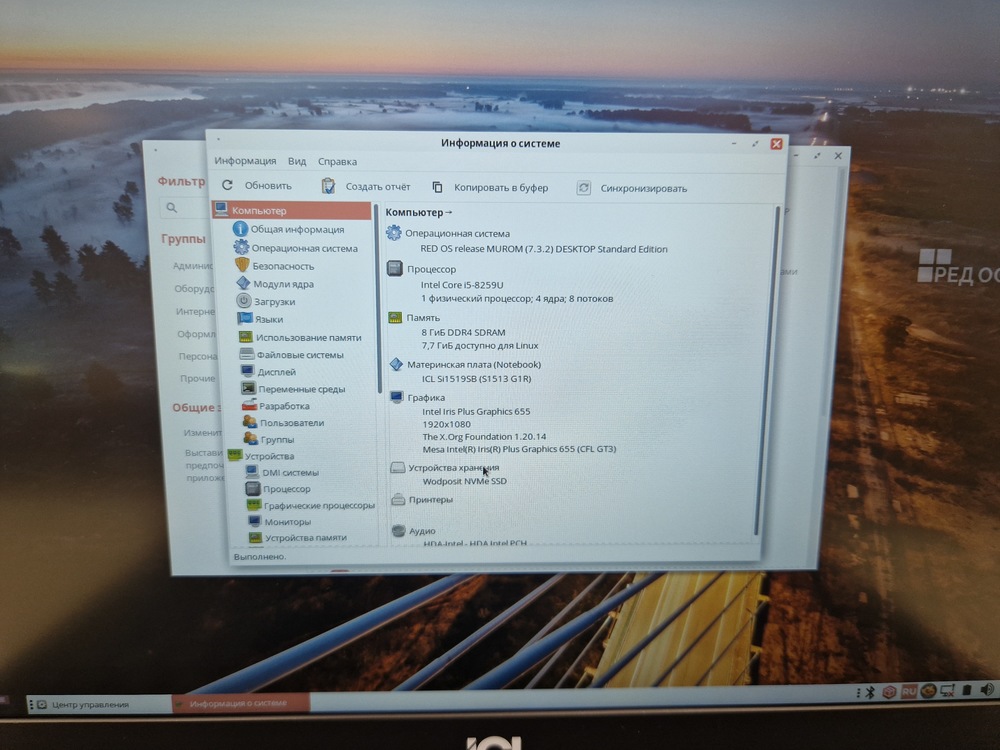Click the ICL Si1519SB (S1513 G1R) value

coord(476,379)
